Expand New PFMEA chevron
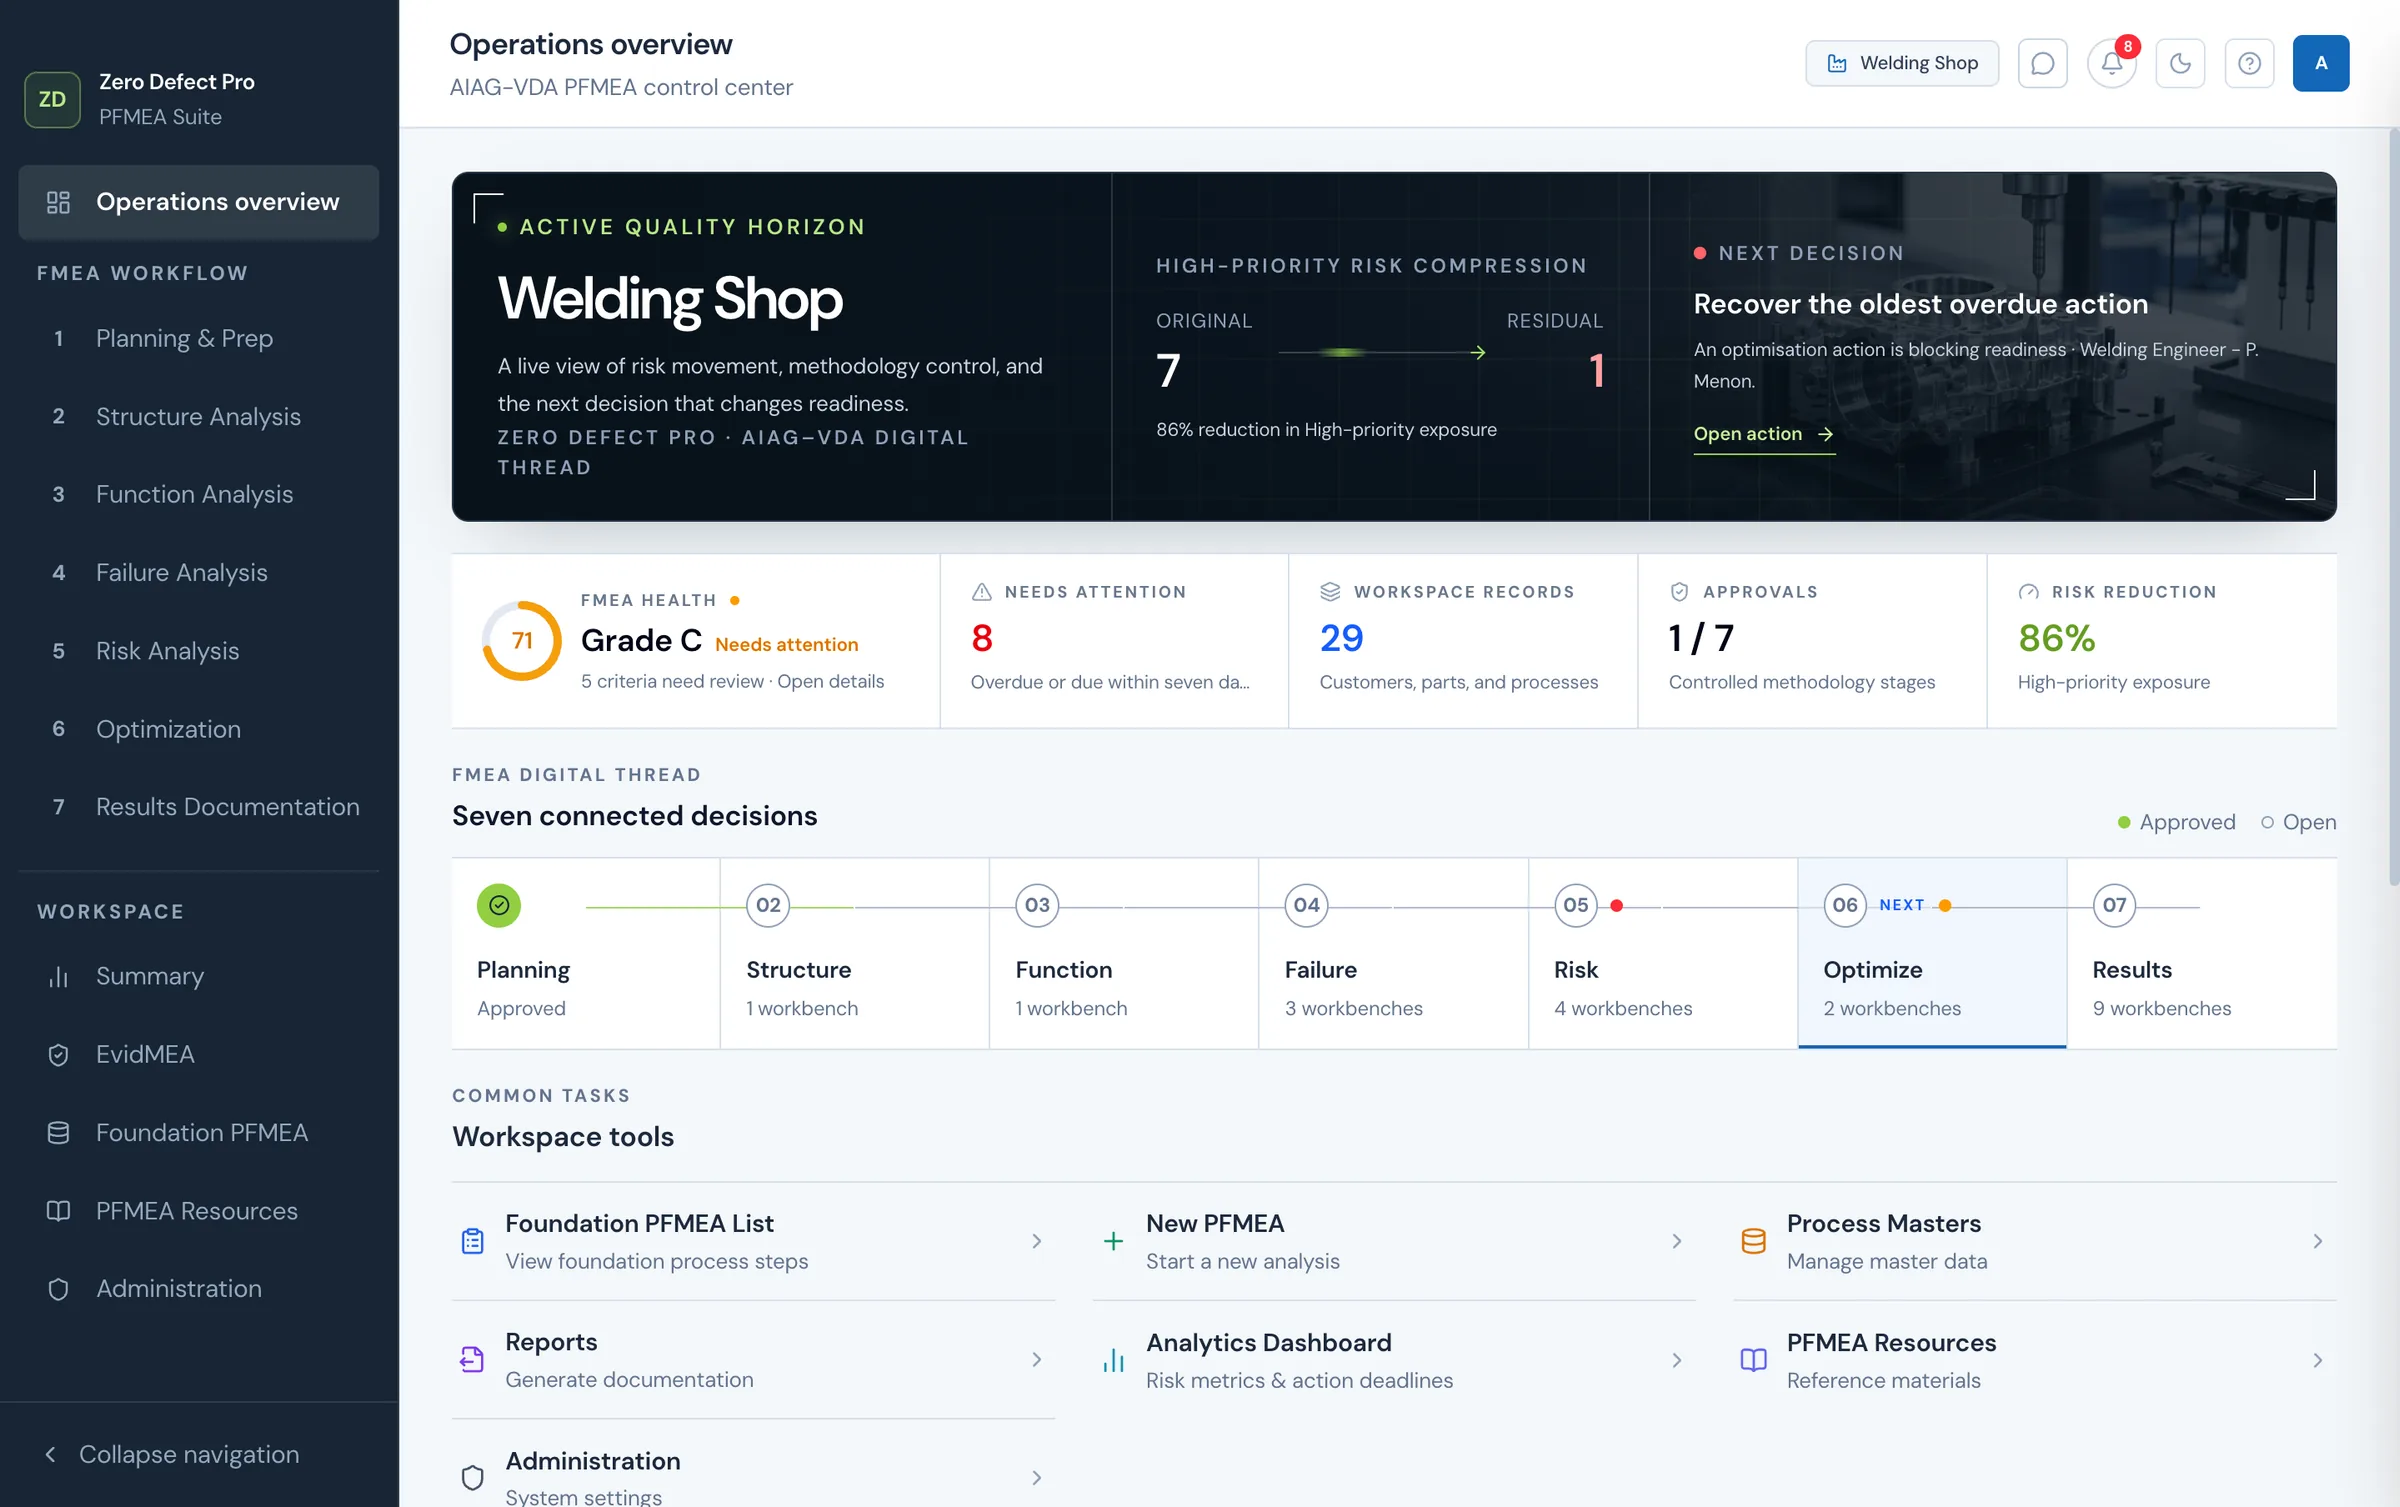 1677,1241
